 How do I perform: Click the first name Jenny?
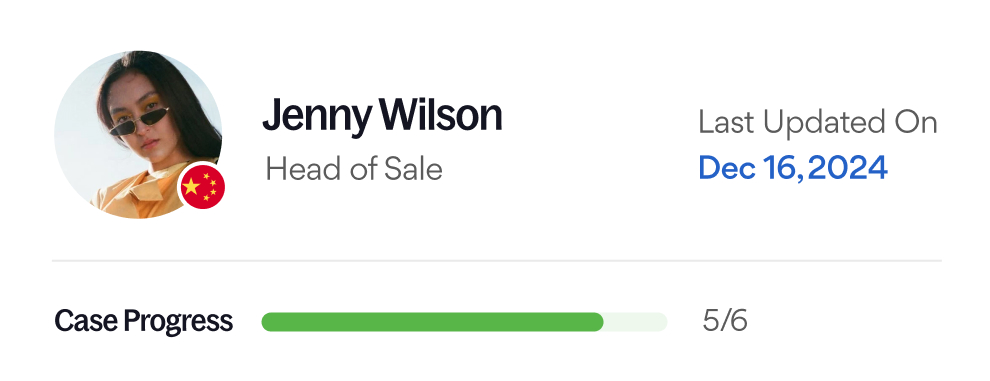point(317,118)
